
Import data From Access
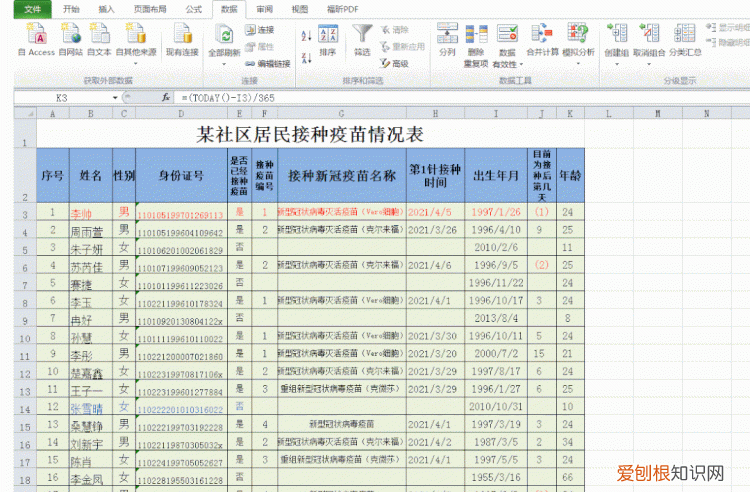(x=36, y=39)
